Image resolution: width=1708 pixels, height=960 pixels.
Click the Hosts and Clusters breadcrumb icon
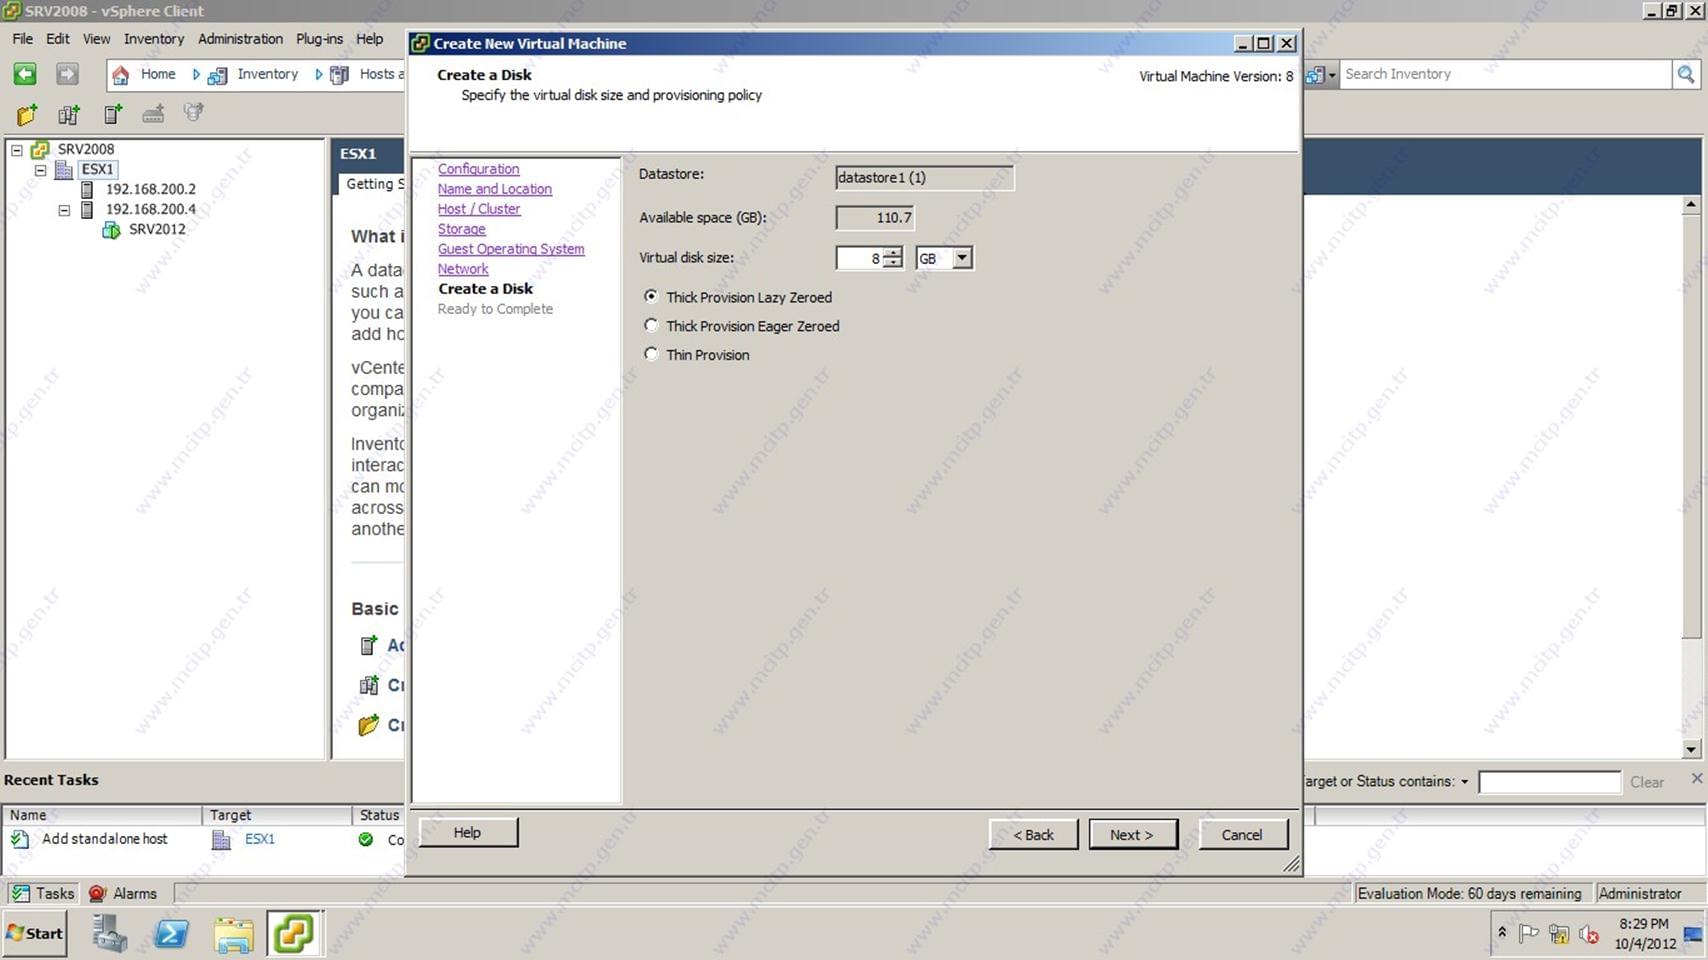[340, 75]
